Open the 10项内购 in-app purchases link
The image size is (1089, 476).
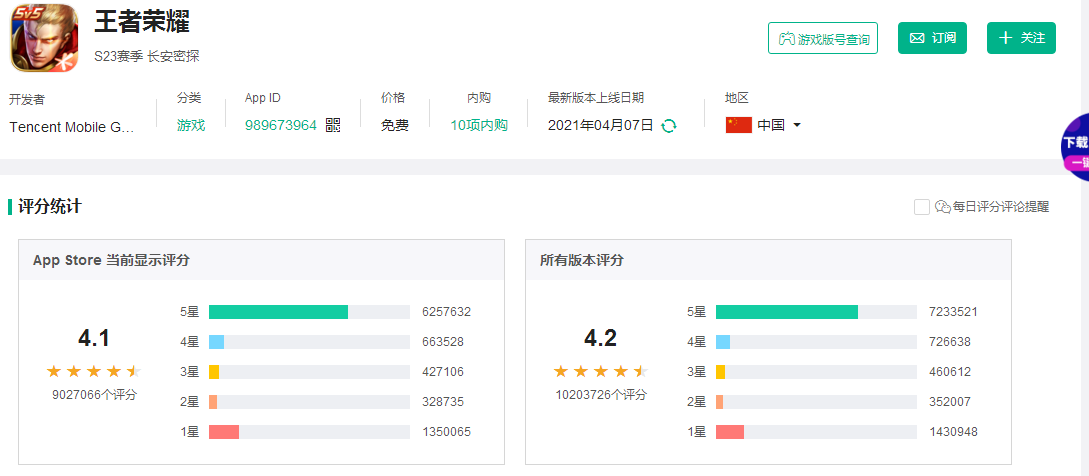tap(479, 125)
